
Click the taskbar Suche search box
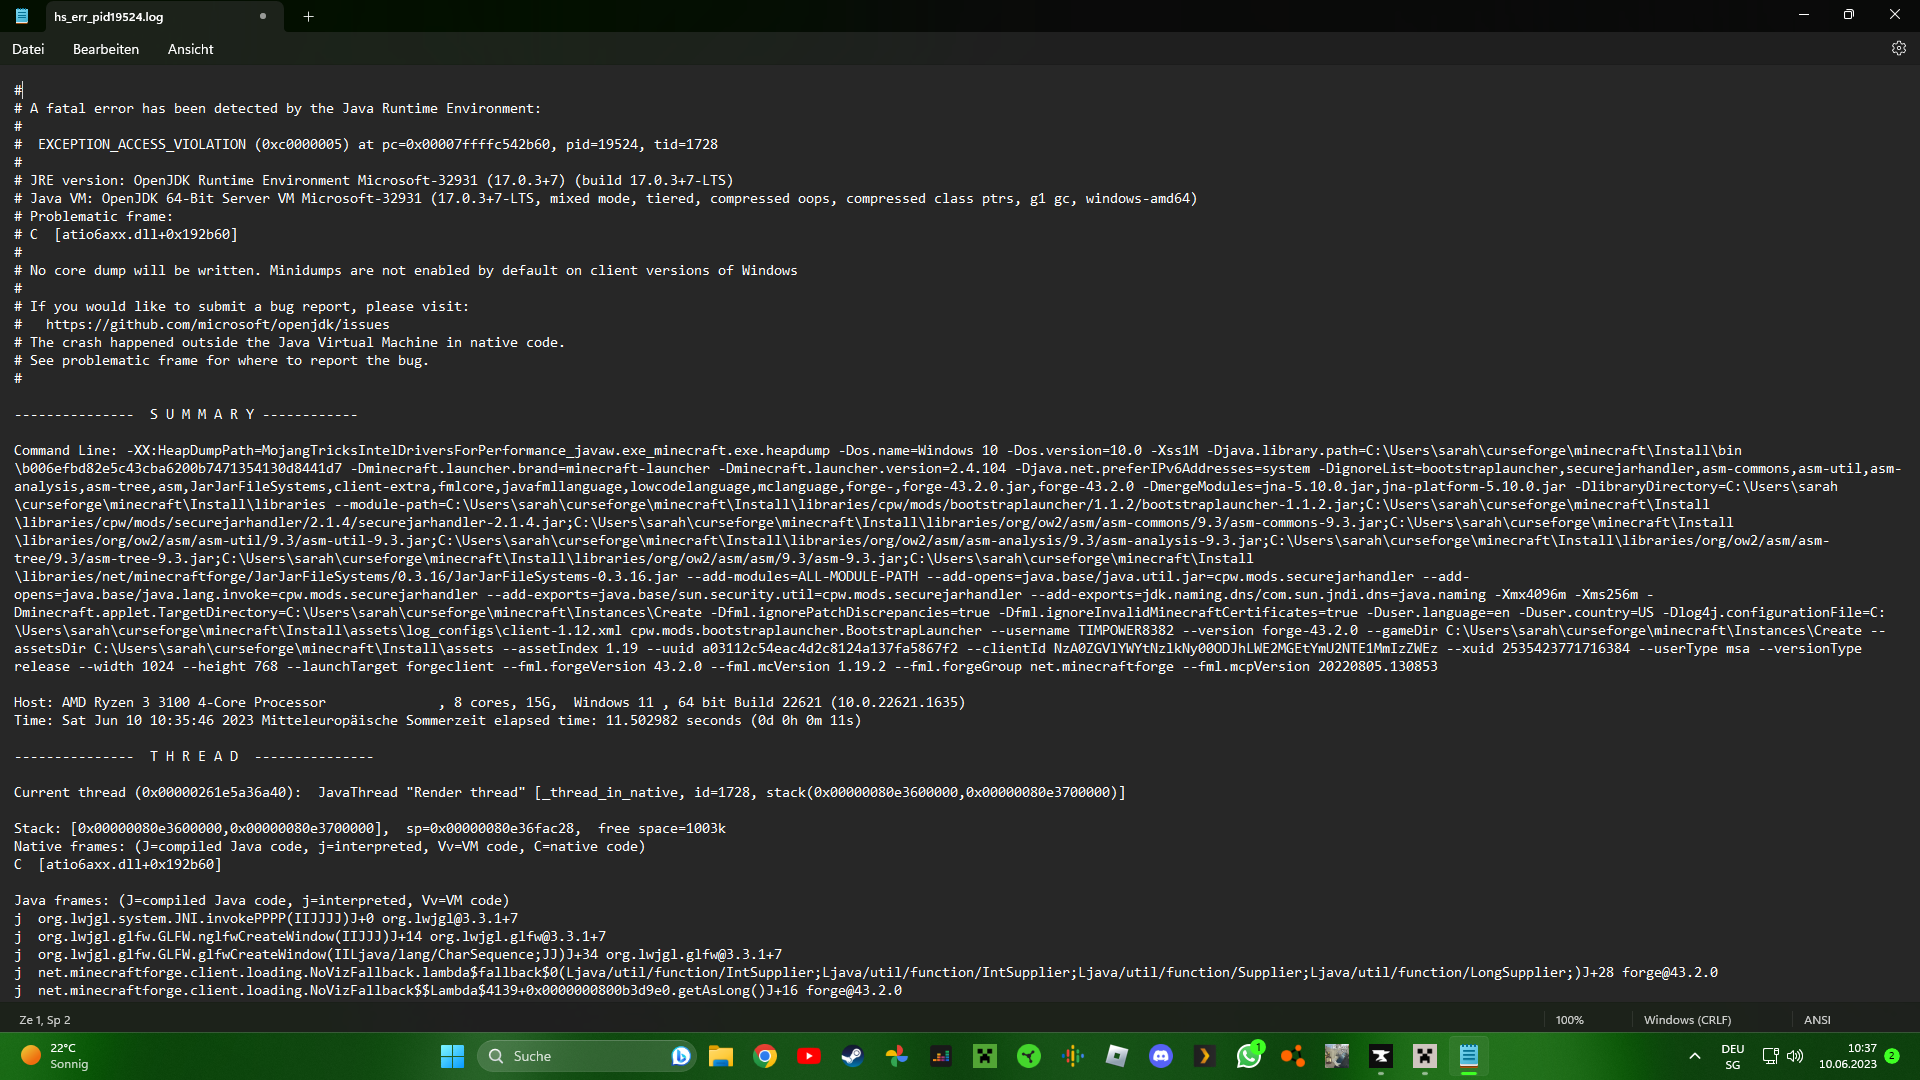(587, 1056)
